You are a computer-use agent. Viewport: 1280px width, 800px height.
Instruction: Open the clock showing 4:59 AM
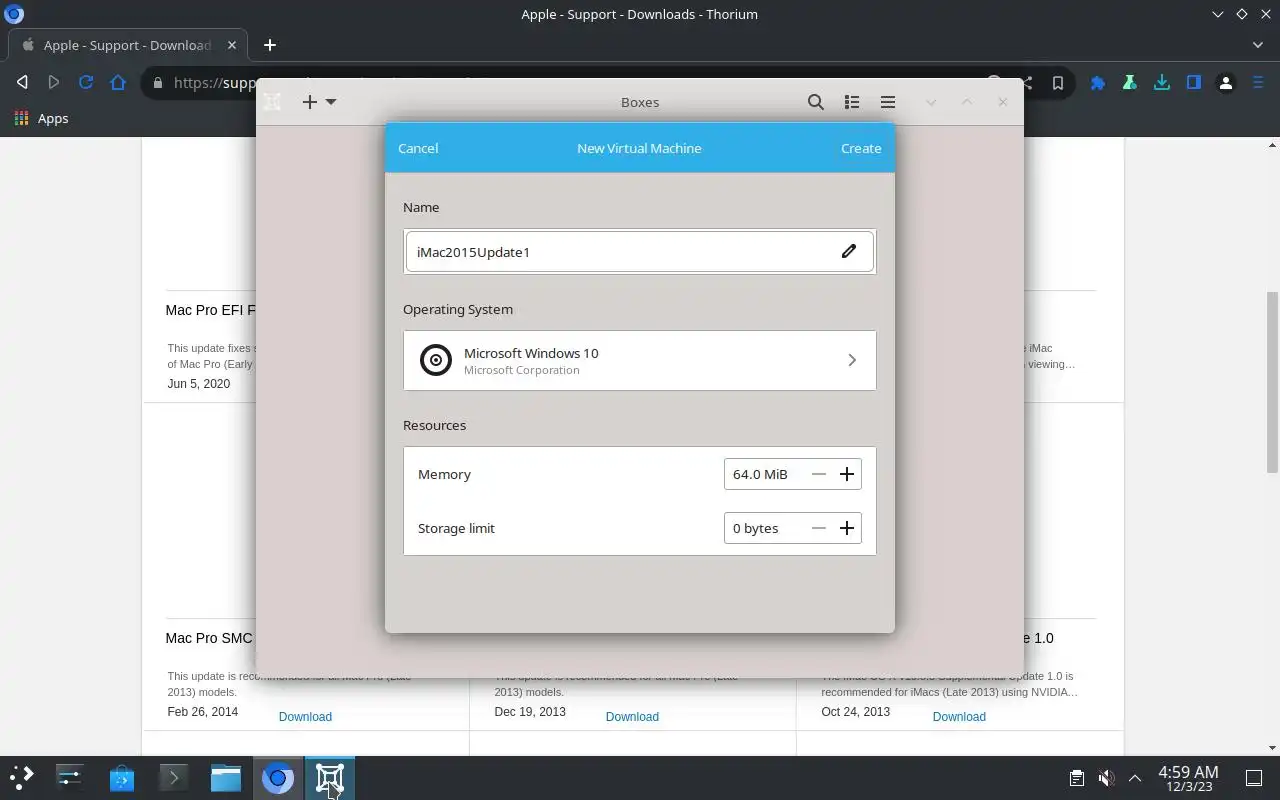point(1188,778)
